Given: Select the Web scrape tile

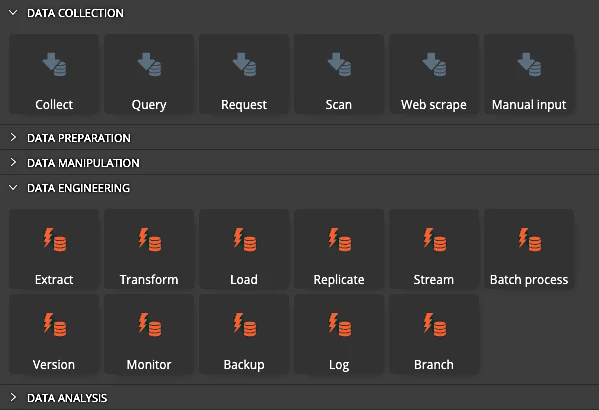Looking at the screenshot, I should pos(434,74).
